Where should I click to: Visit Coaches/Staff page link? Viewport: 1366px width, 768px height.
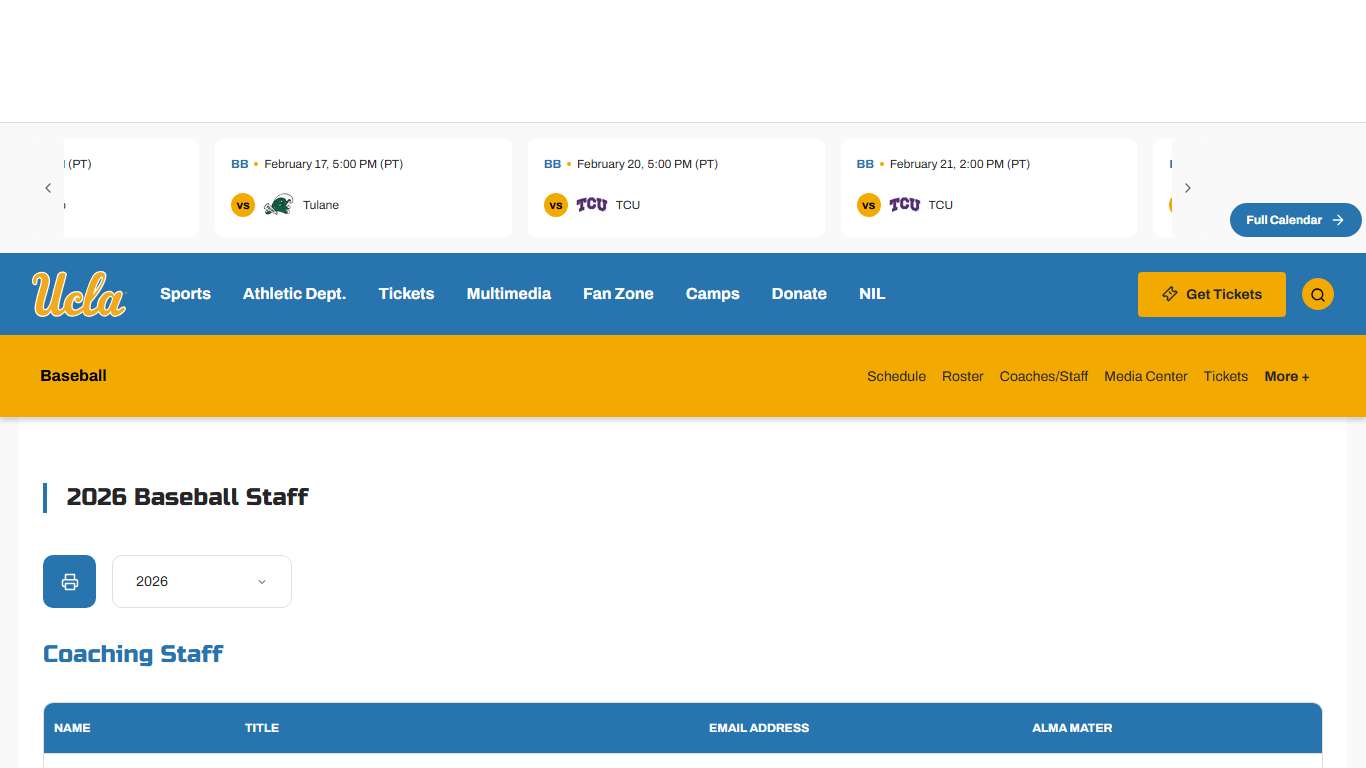[1043, 376]
